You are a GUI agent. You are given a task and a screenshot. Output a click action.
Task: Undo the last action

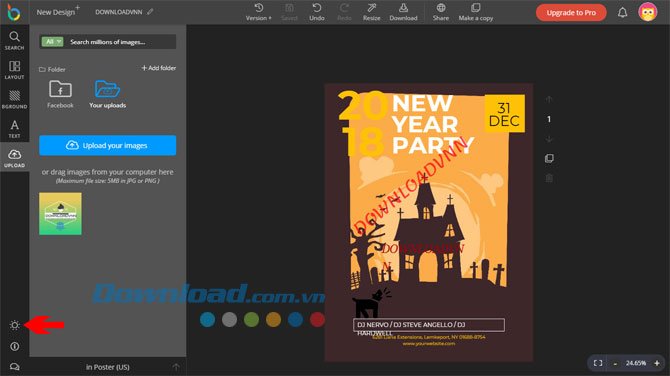pos(317,12)
